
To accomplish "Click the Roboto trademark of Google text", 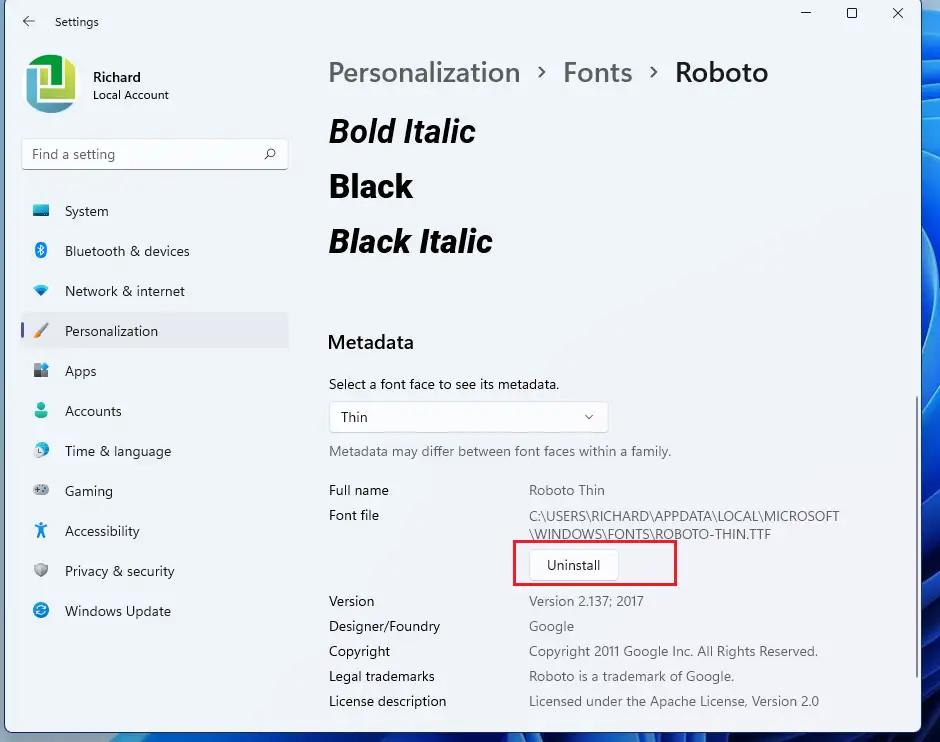I will pos(631,677).
